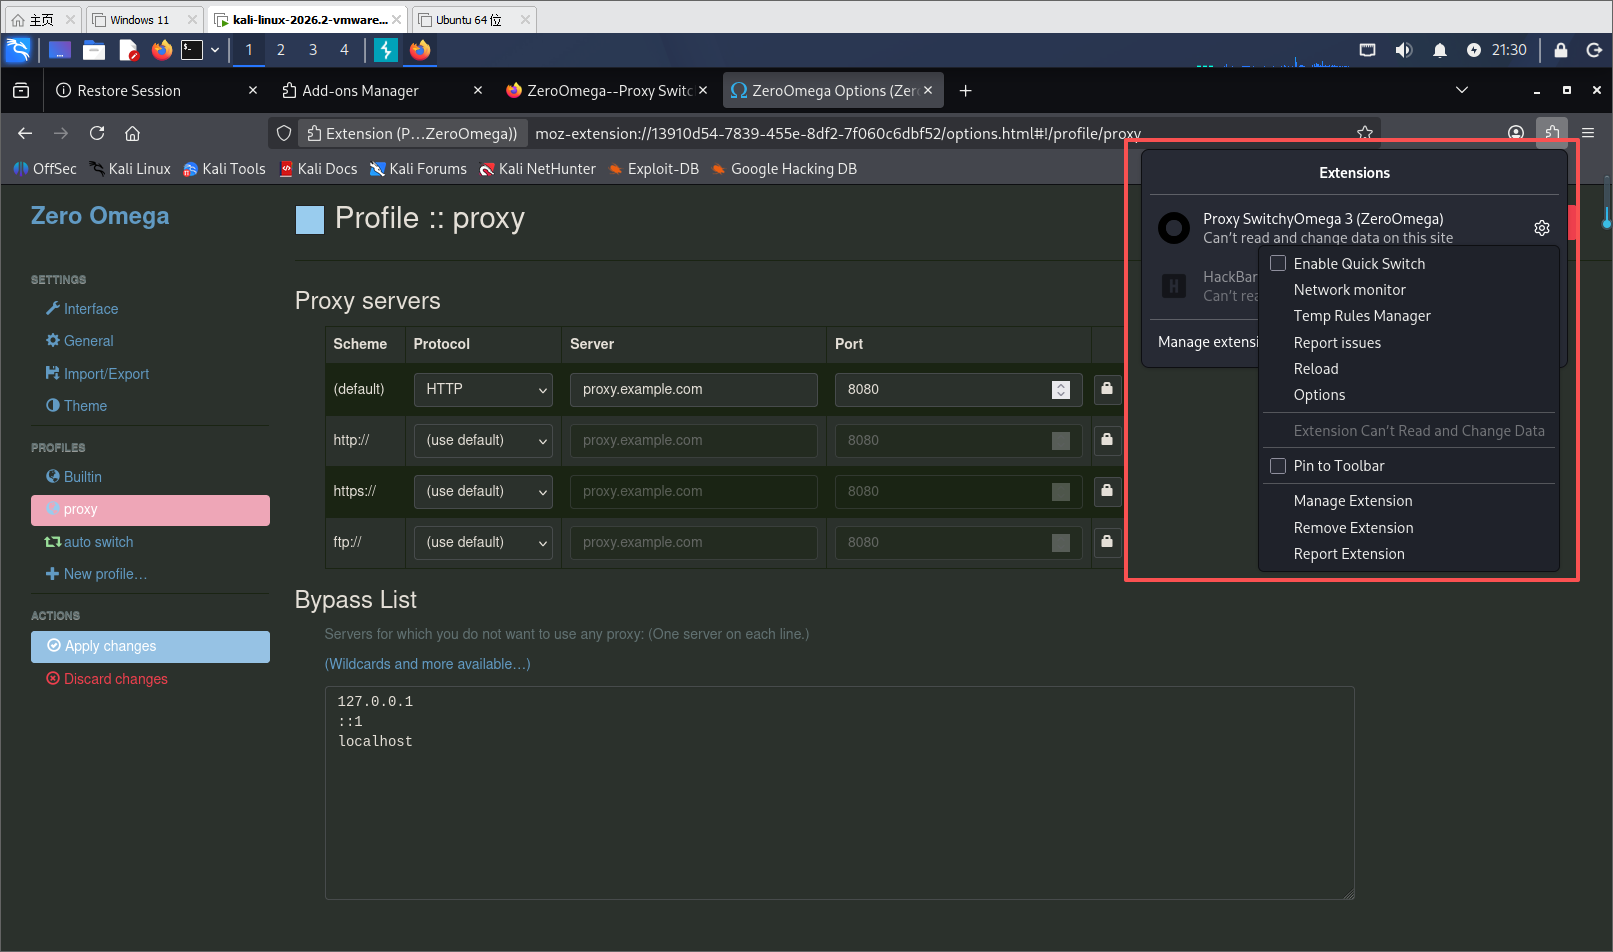
Task: Open Theme settings page
Action: pos(76,406)
